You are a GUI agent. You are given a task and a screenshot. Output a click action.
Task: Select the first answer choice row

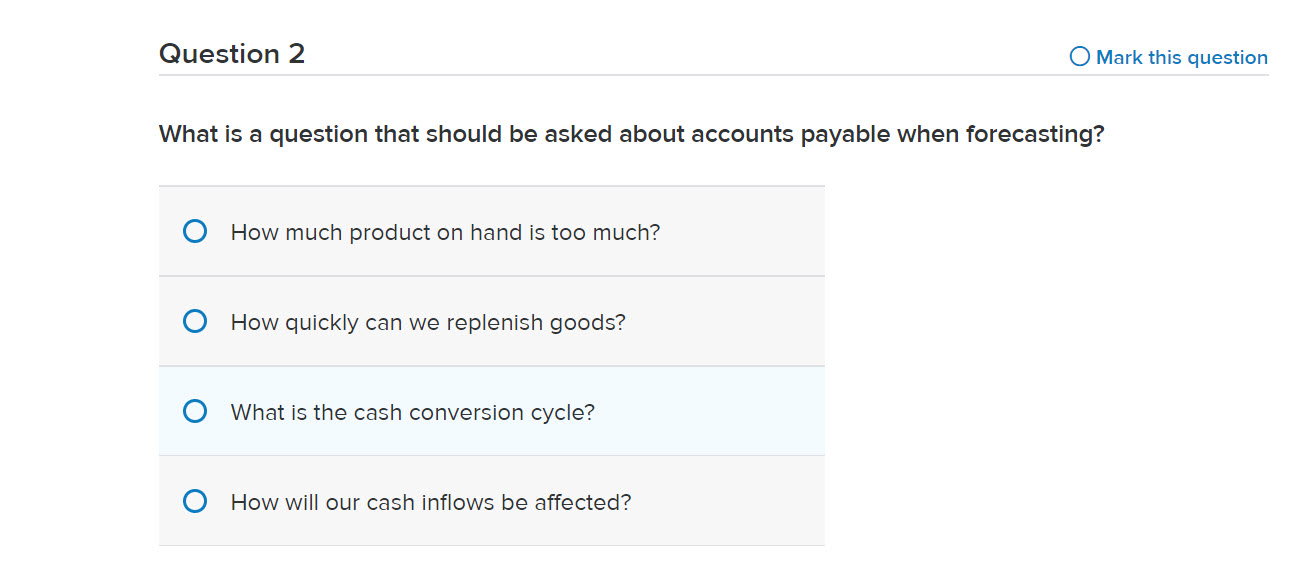tap(491, 231)
